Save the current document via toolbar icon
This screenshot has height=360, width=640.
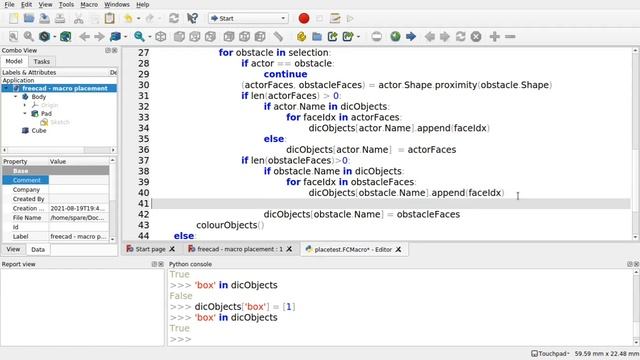click(44, 18)
